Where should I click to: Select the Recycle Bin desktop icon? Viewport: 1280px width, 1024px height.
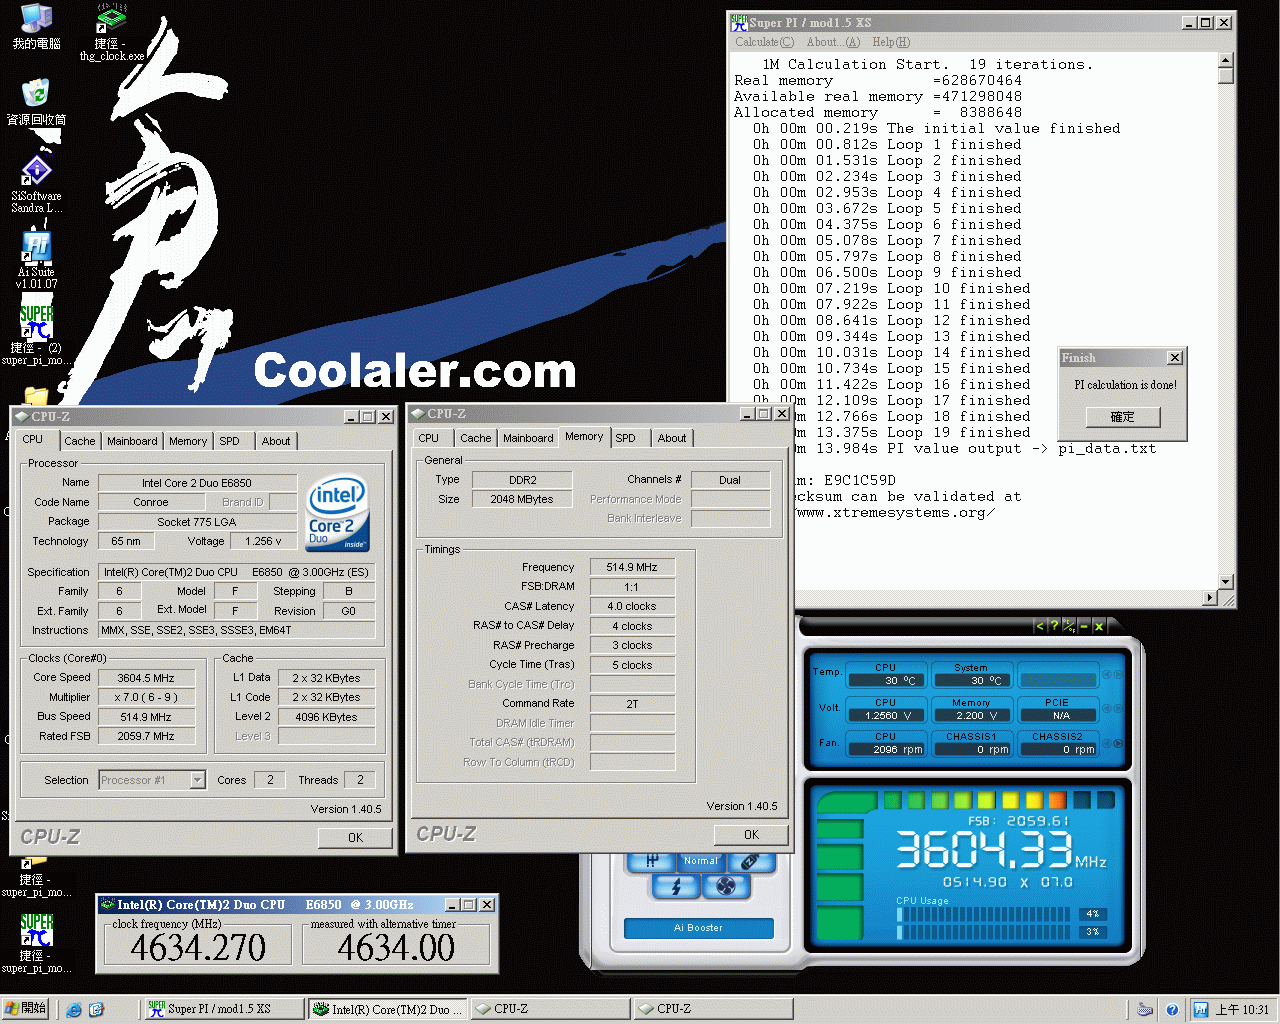(36, 101)
